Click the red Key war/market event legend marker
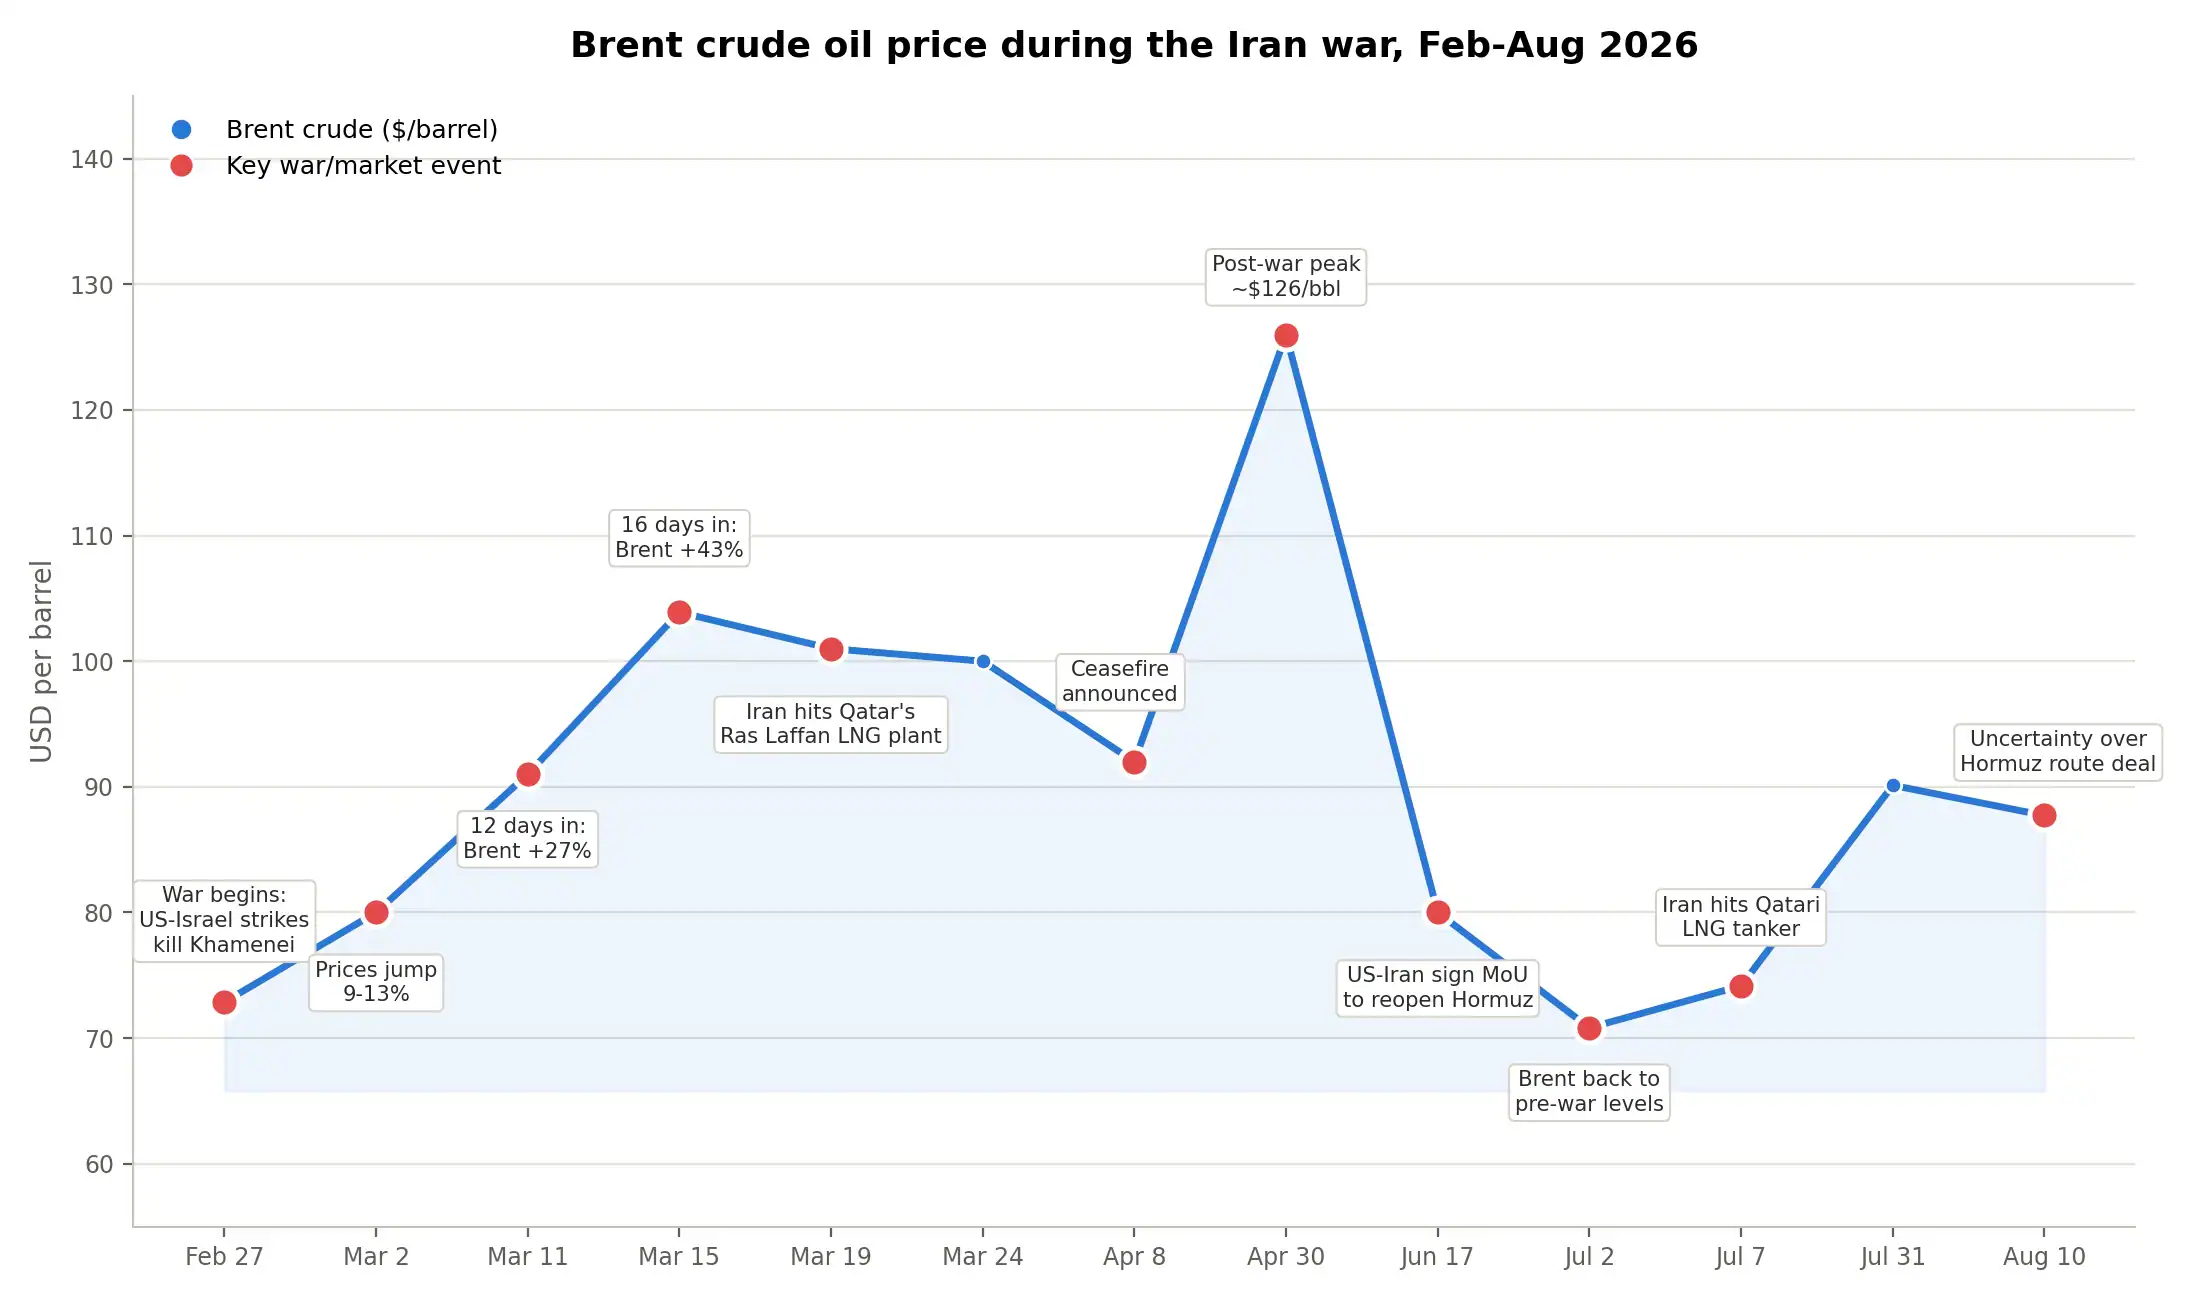 click(x=181, y=165)
